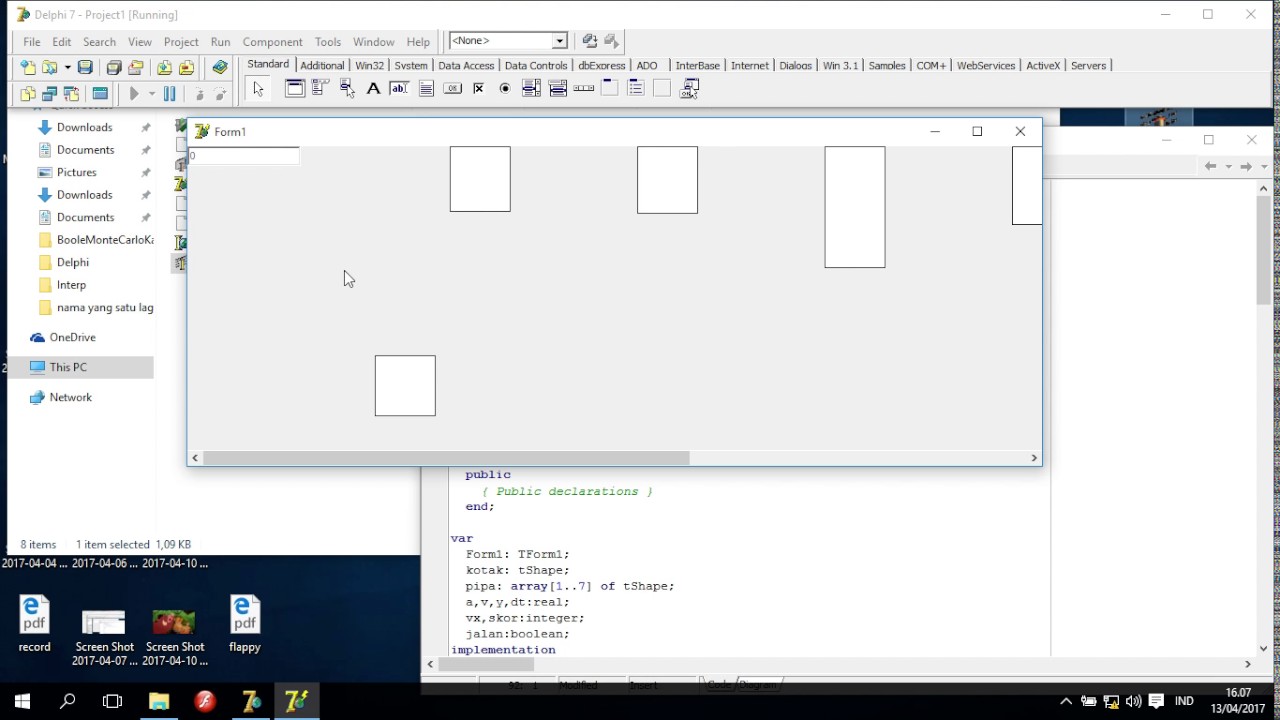Open Help Contents book icon
The image size is (1280, 720).
coord(220,67)
